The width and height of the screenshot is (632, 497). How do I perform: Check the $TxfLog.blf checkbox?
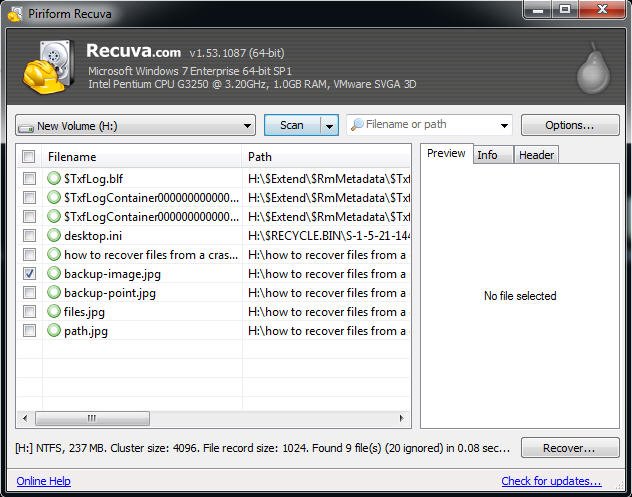[x=29, y=178]
